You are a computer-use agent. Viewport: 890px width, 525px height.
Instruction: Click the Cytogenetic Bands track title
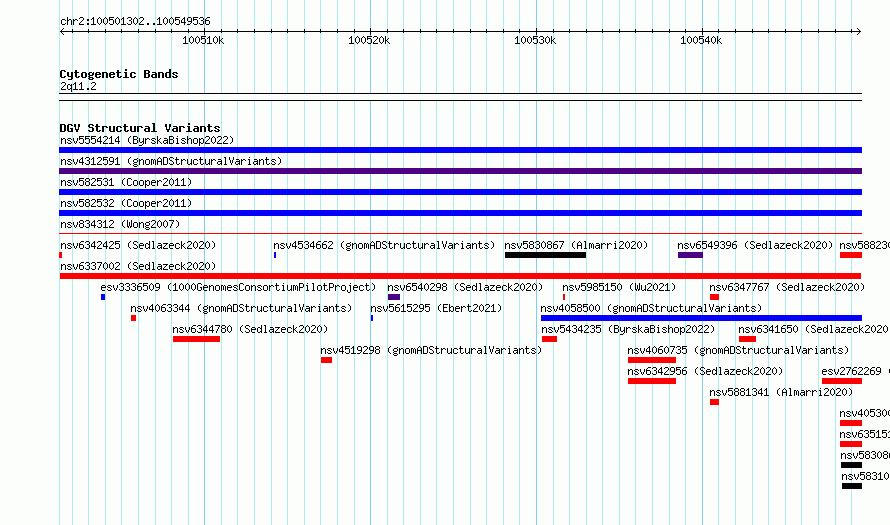click(119, 74)
